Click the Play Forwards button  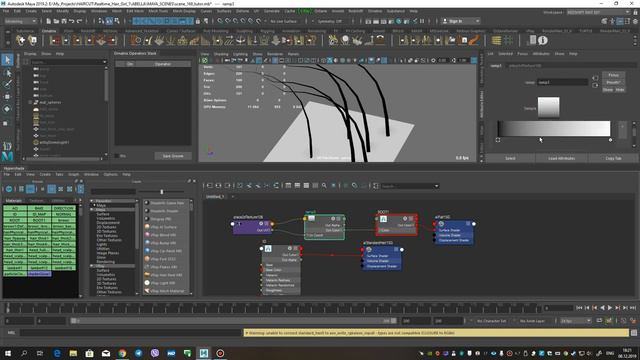pyautogui.click(x=610, y=308)
